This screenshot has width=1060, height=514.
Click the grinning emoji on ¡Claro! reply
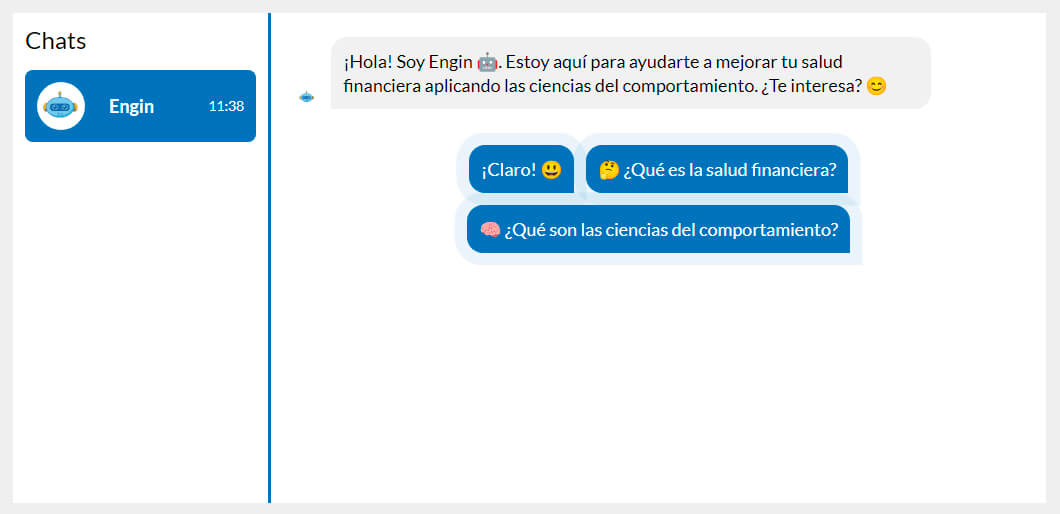(551, 170)
